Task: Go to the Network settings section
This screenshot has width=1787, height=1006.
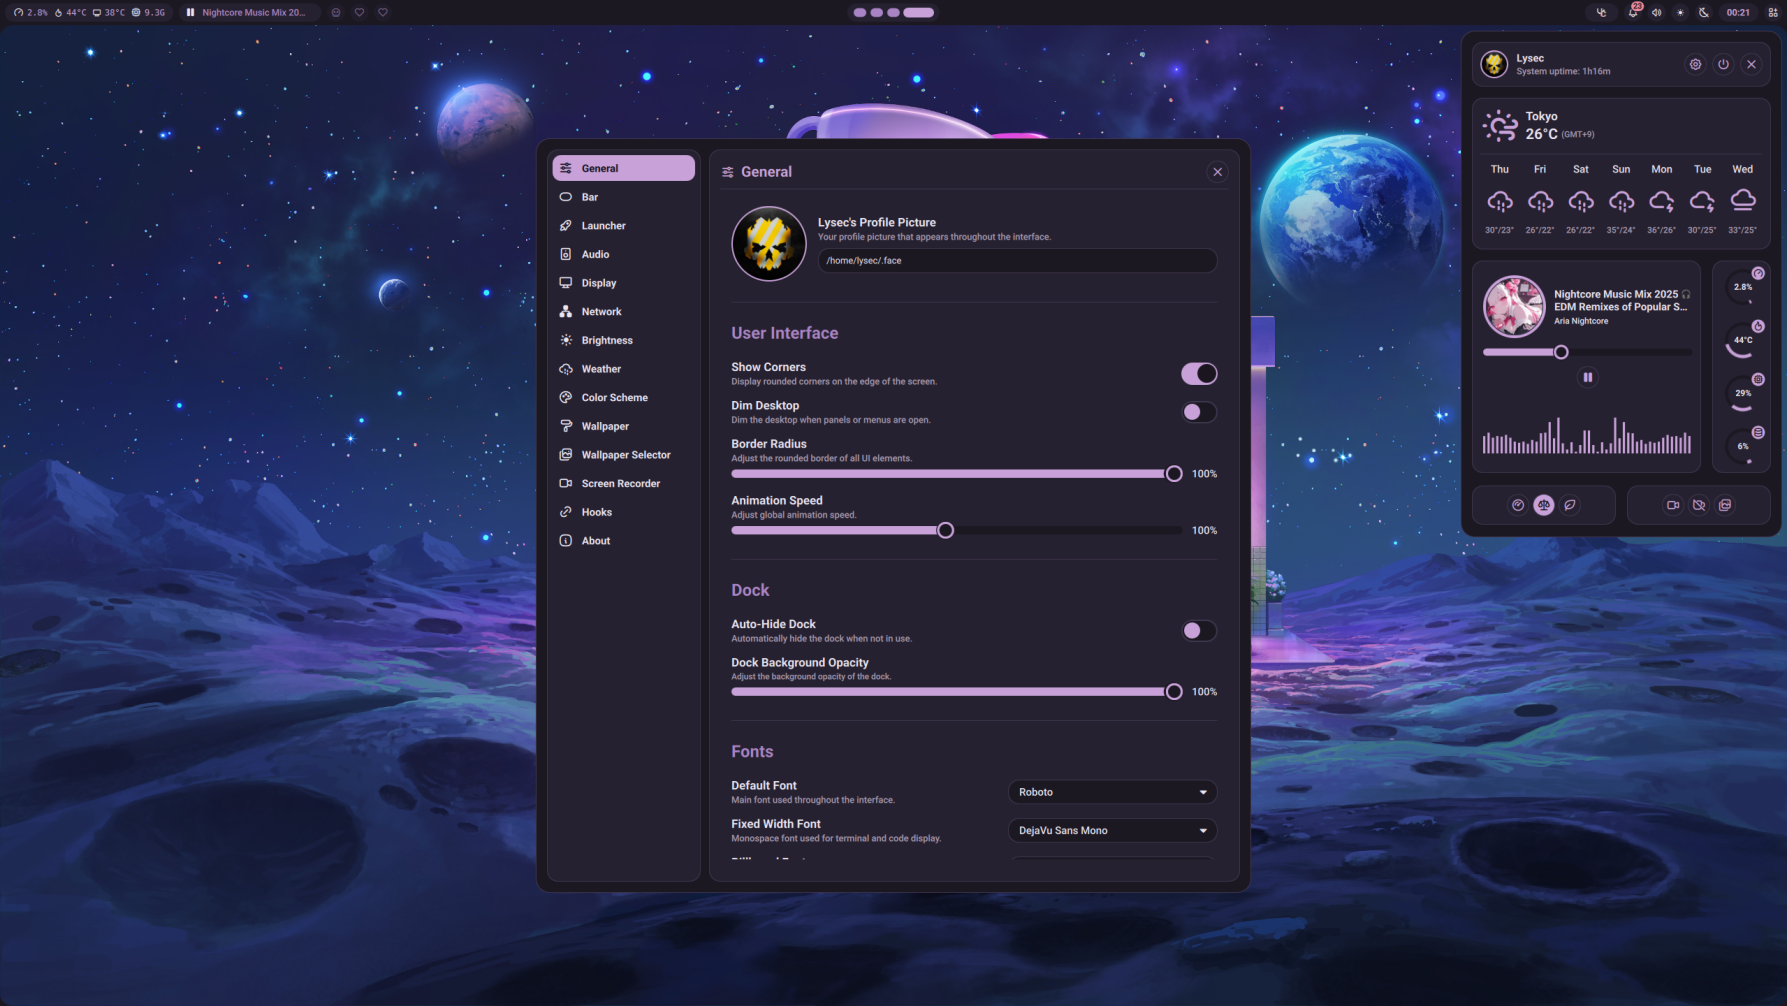Action: coord(601,312)
